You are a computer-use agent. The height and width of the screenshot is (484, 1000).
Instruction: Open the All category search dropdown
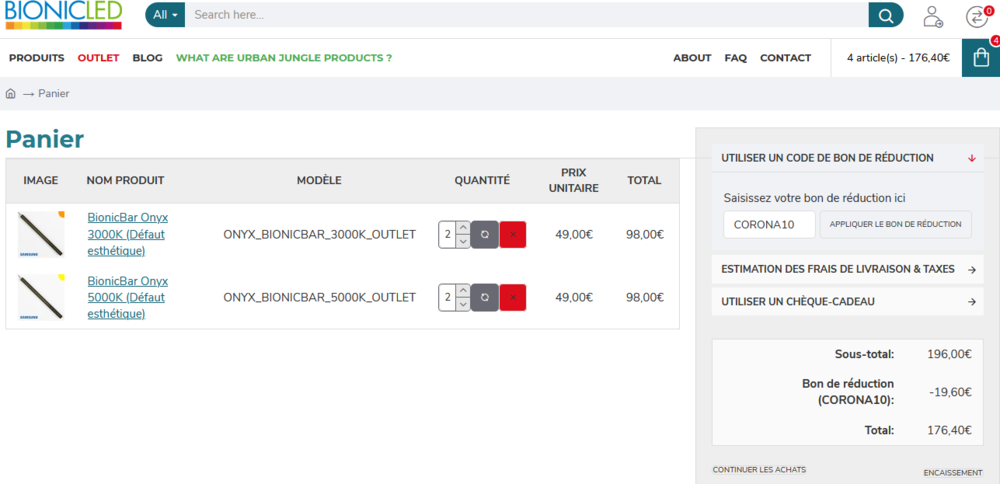coord(165,15)
